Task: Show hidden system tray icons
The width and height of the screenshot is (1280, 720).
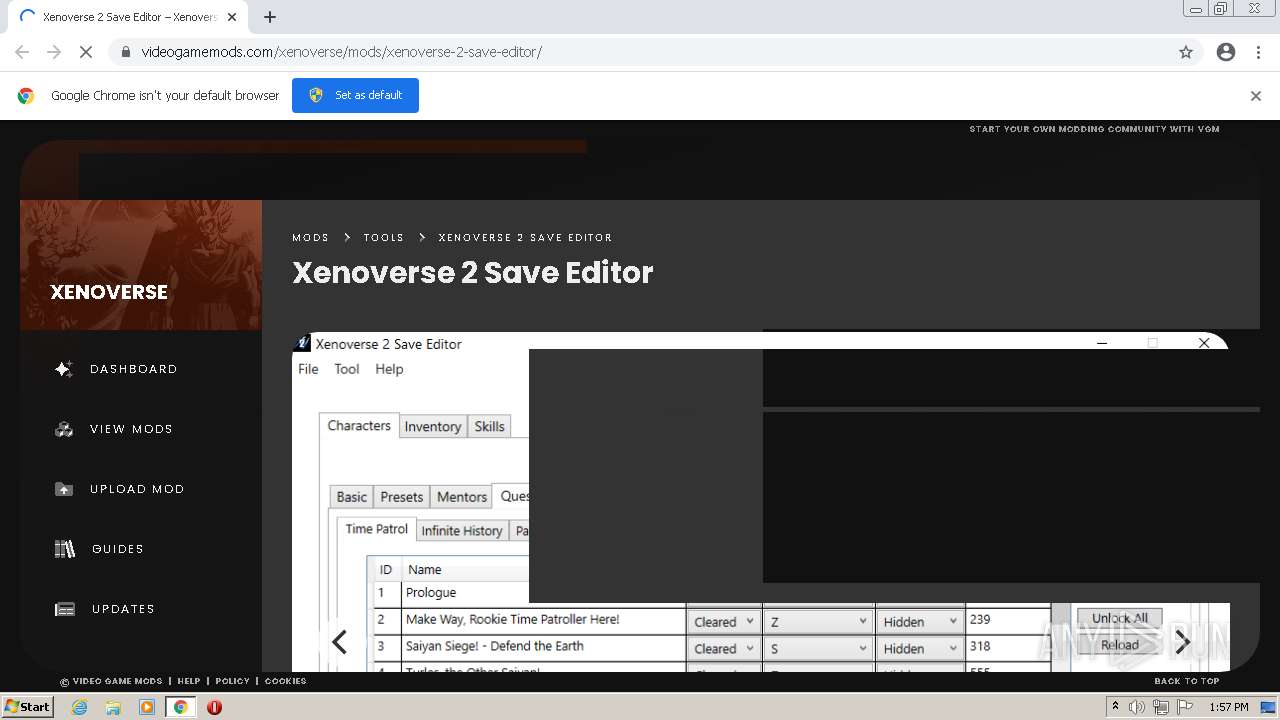Action: click(x=1115, y=707)
